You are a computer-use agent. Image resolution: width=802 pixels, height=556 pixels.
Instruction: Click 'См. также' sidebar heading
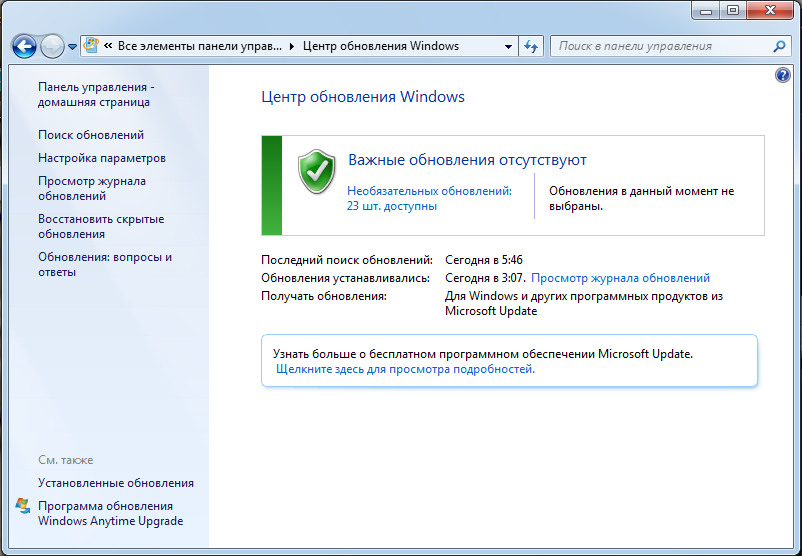pyautogui.click(x=65, y=460)
